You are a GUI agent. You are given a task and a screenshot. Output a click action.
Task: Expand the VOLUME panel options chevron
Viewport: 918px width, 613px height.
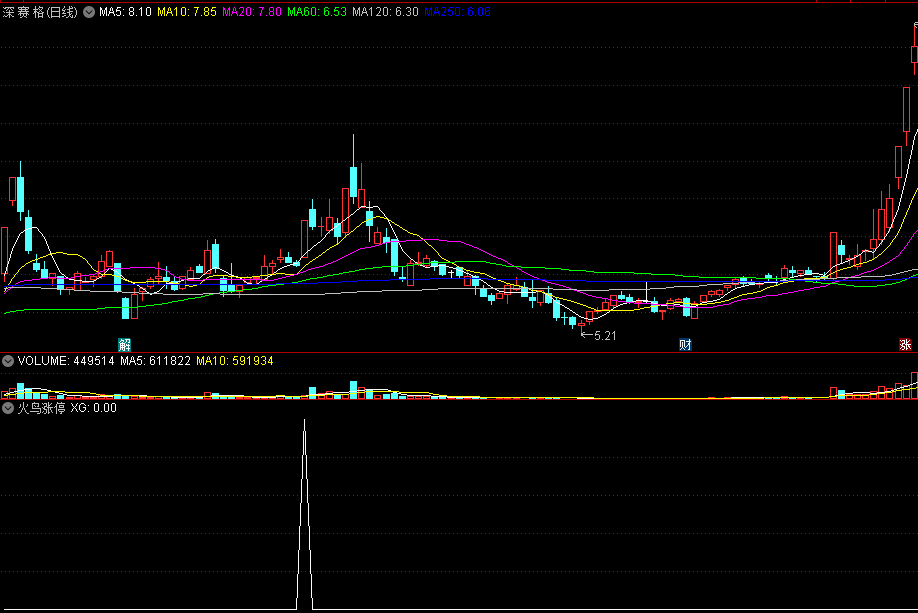8,361
